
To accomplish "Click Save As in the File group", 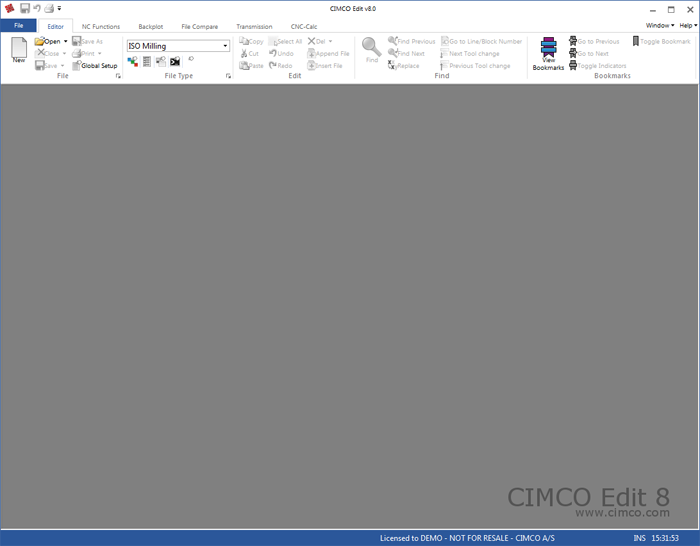I will pos(88,41).
